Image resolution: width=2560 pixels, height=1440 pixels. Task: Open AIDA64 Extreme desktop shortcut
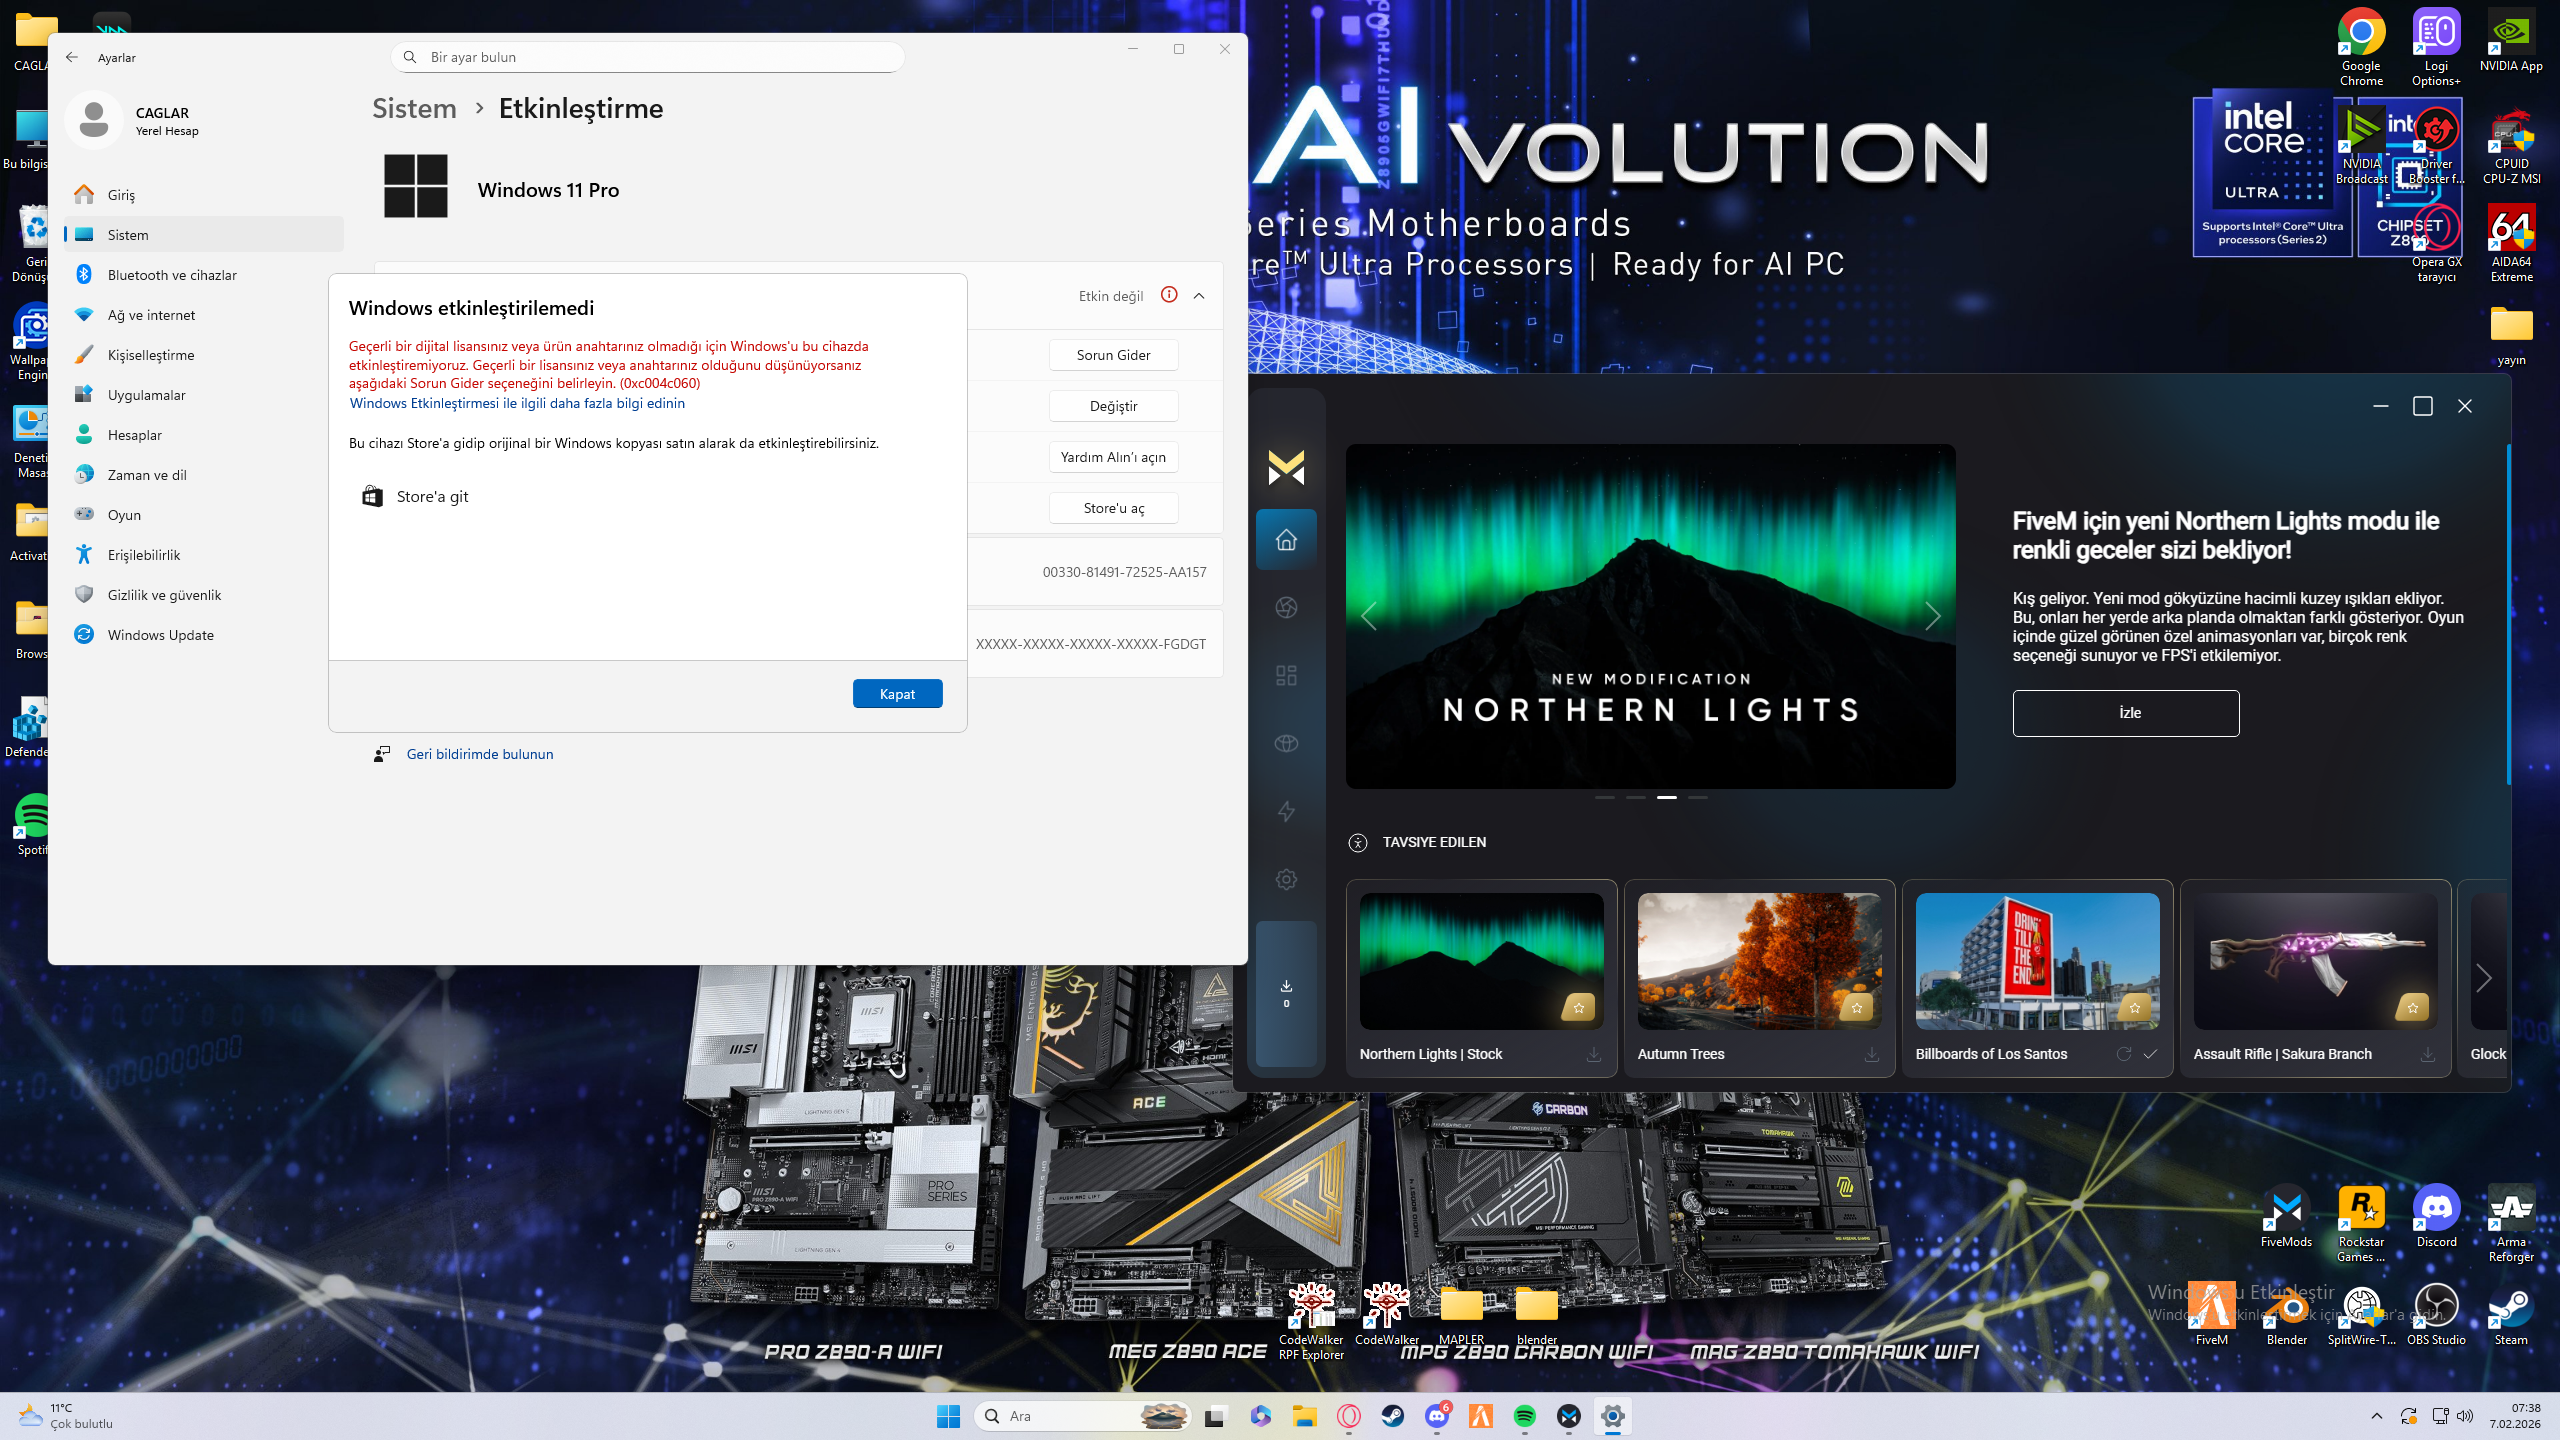tap(2511, 243)
